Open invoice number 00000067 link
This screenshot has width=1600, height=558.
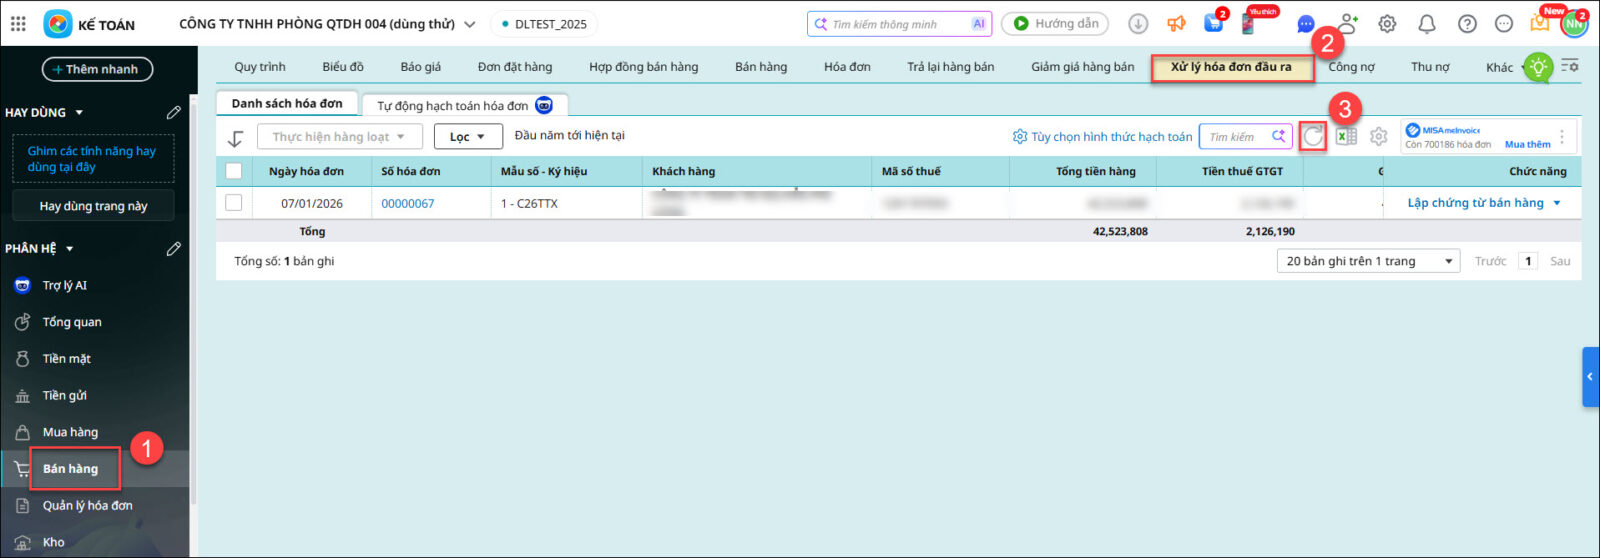[x=407, y=203]
